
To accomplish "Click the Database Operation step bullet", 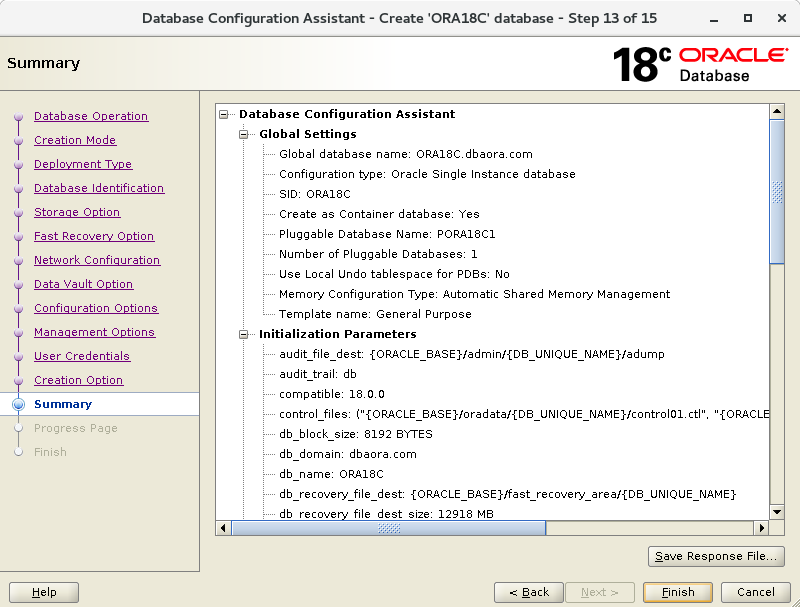I will coord(18,117).
